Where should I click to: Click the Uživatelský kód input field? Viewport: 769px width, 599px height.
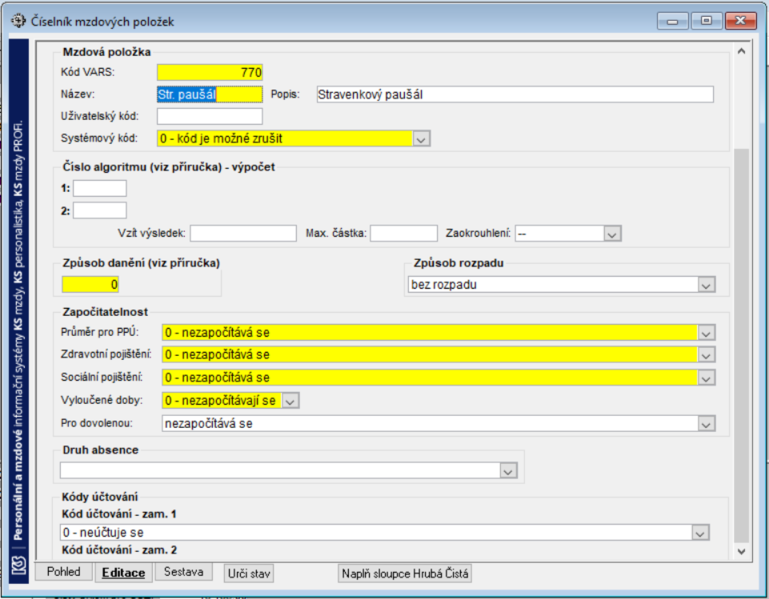tap(210, 117)
